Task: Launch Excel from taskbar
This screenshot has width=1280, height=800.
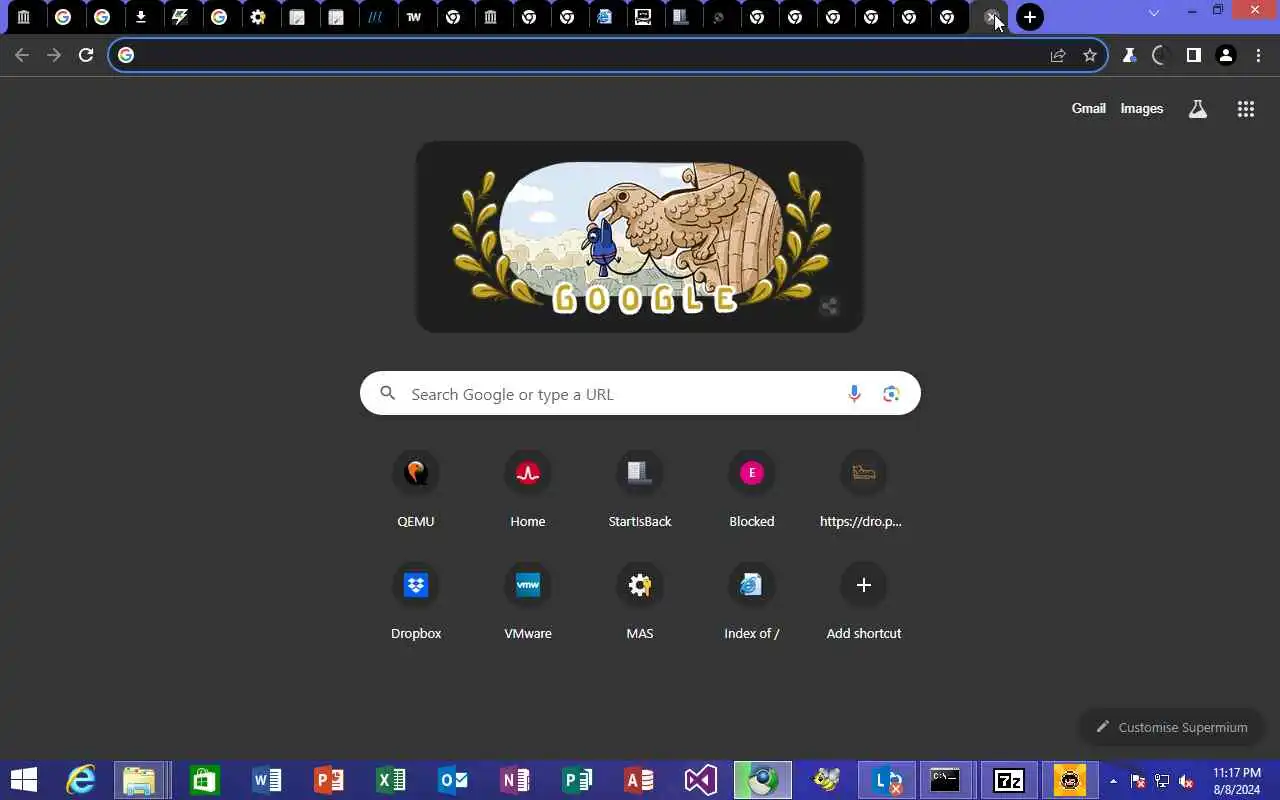Action: [391, 780]
